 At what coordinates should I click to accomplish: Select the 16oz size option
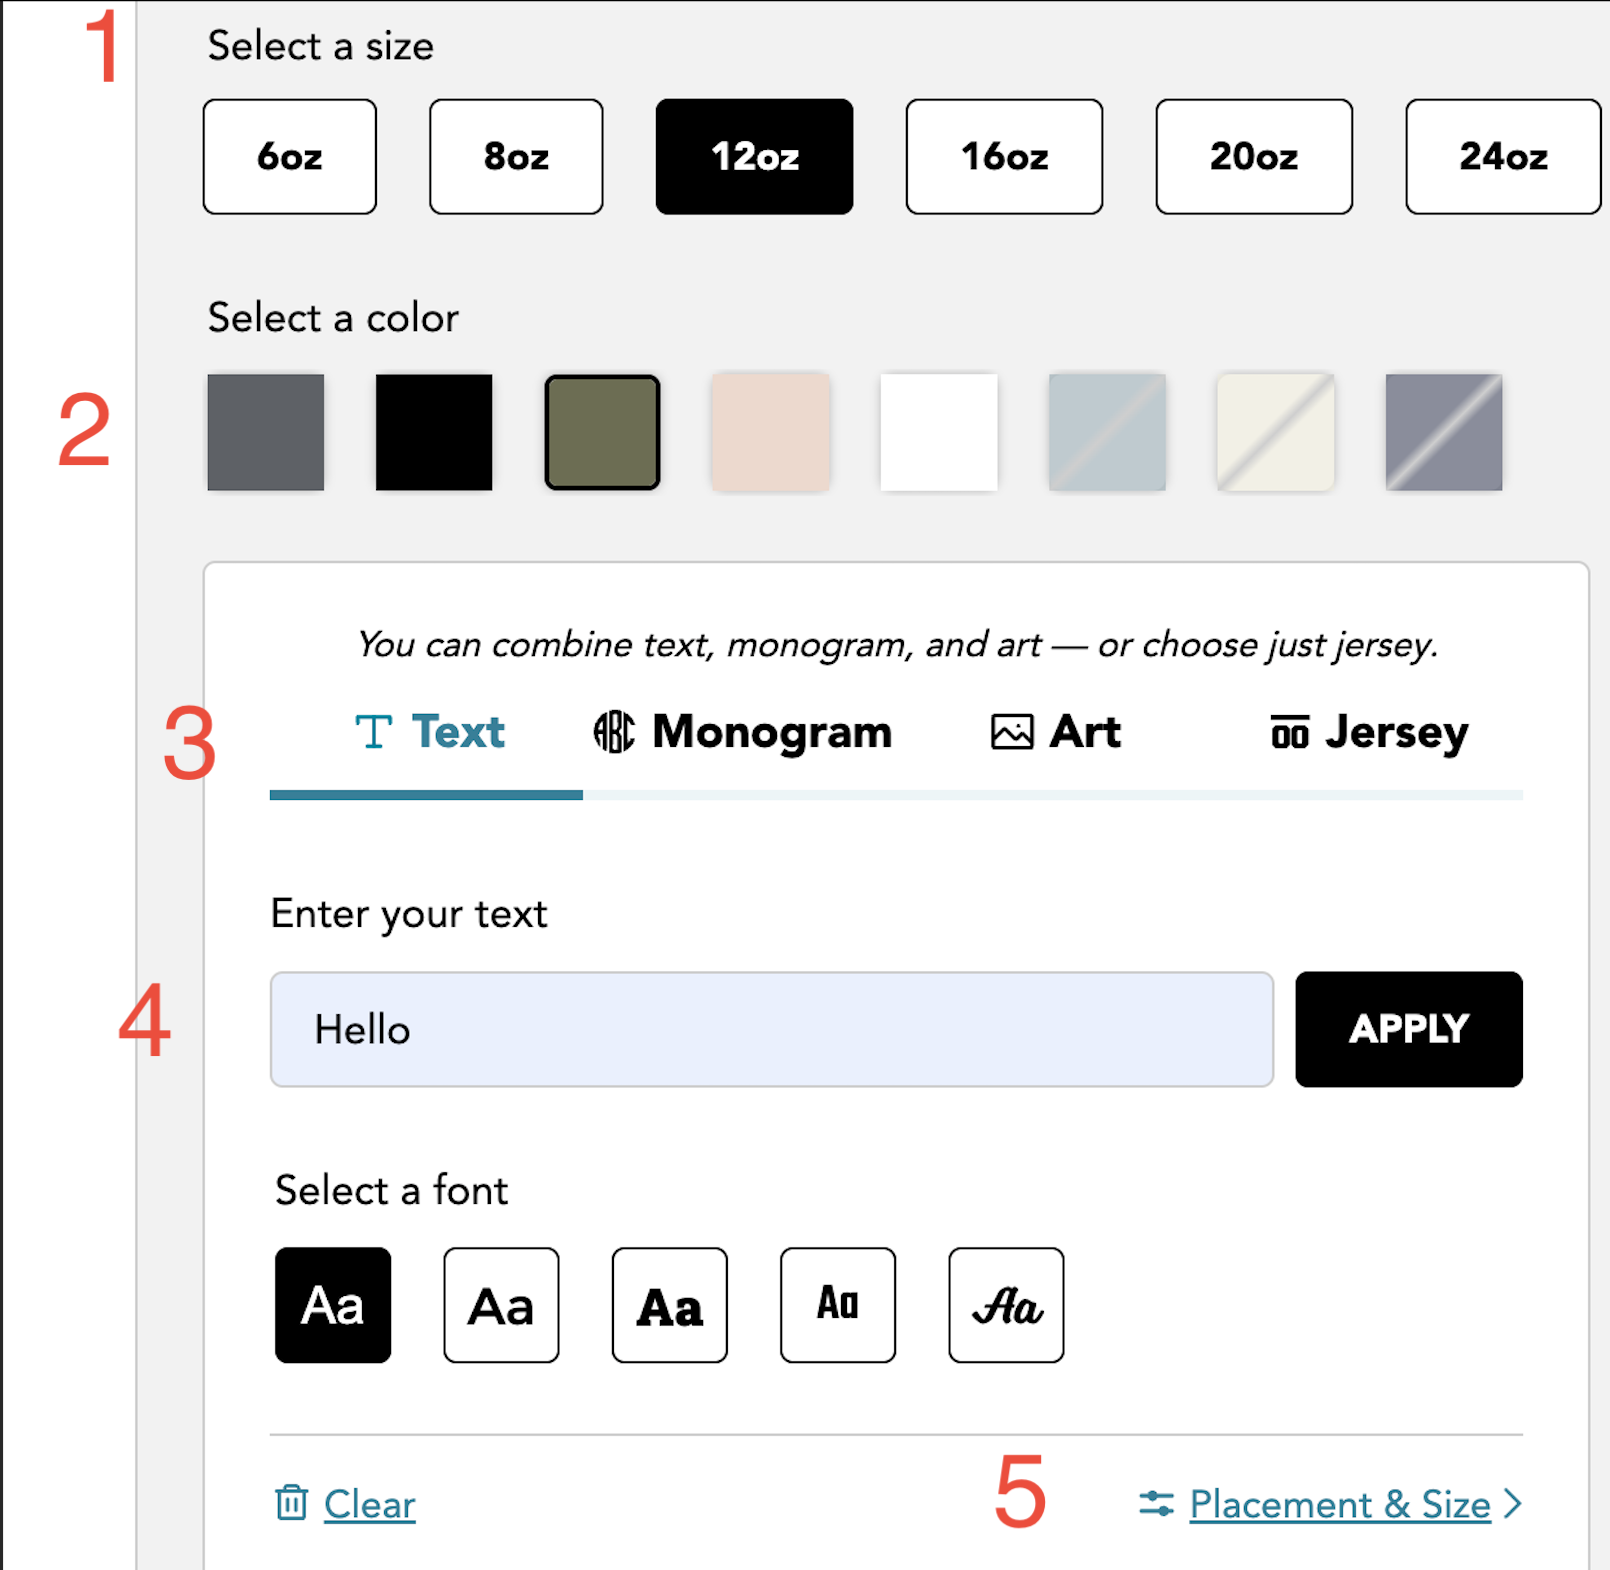1004,157
